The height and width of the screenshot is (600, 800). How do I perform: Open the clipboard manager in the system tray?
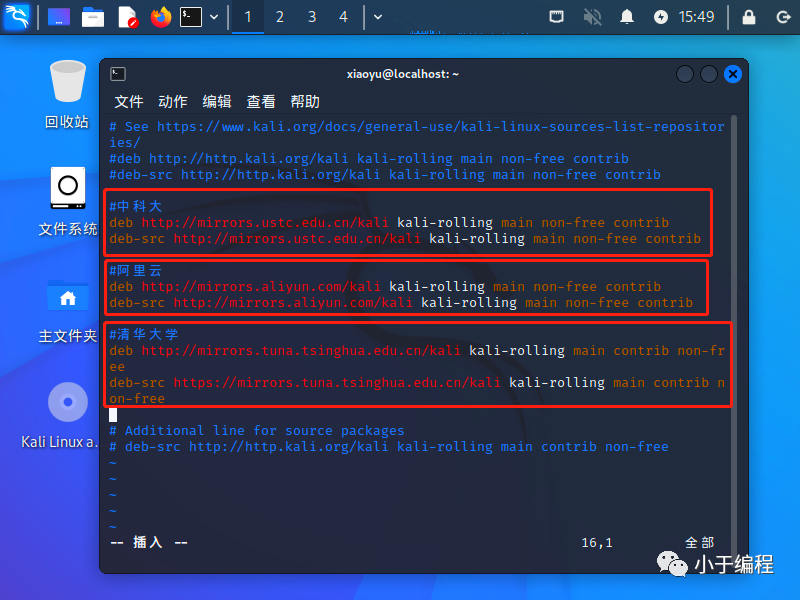click(557, 16)
